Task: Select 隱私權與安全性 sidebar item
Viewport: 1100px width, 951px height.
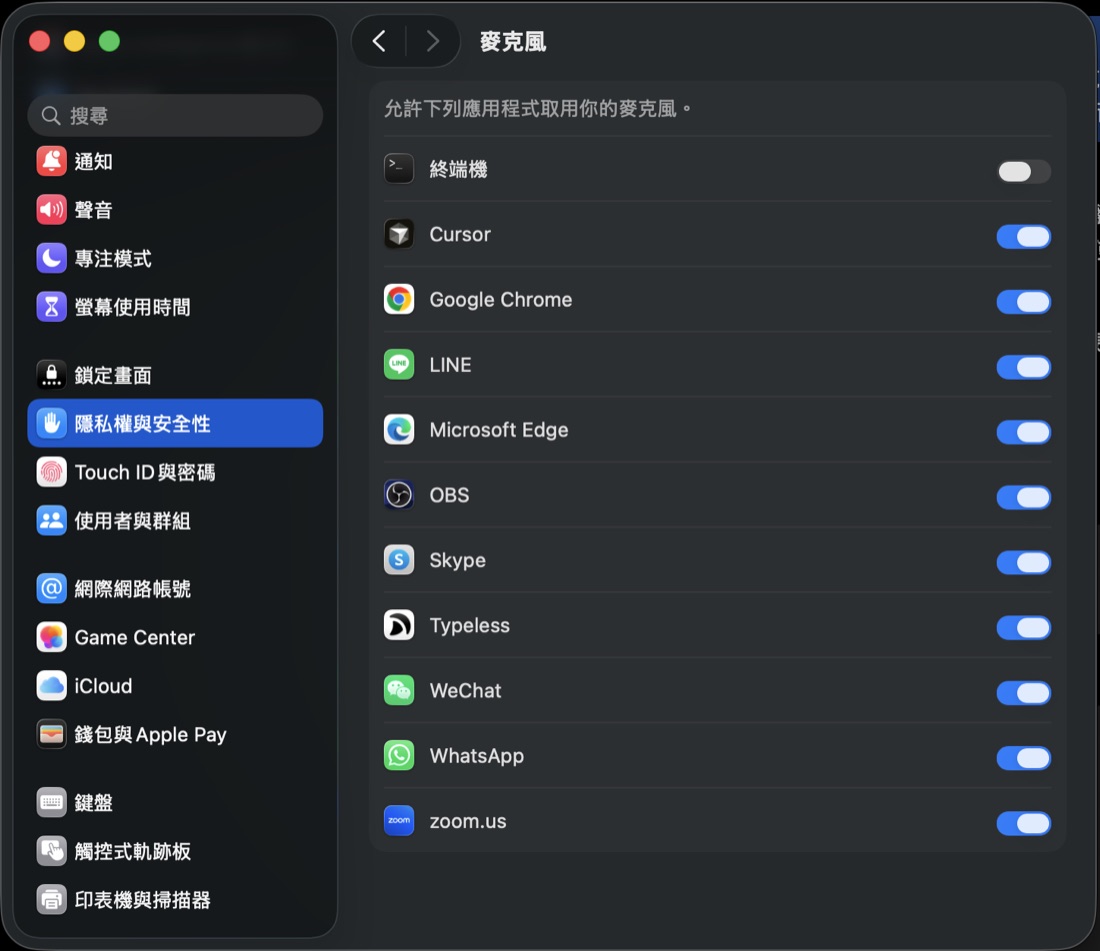Action: [x=175, y=424]
